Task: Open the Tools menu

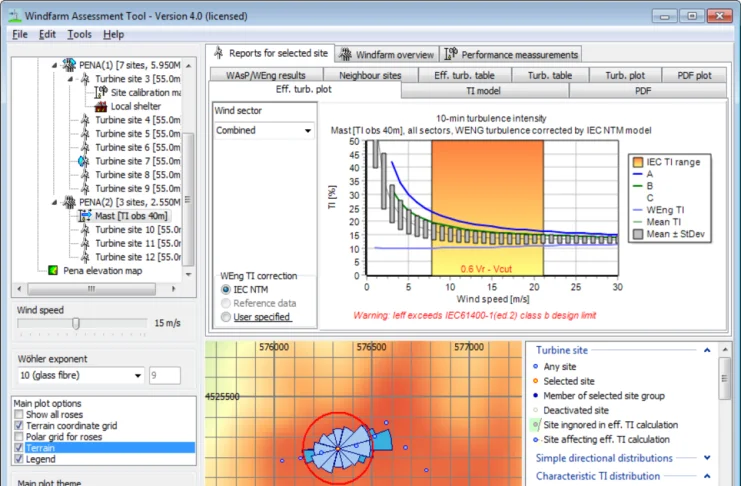Action: [79, 34]
